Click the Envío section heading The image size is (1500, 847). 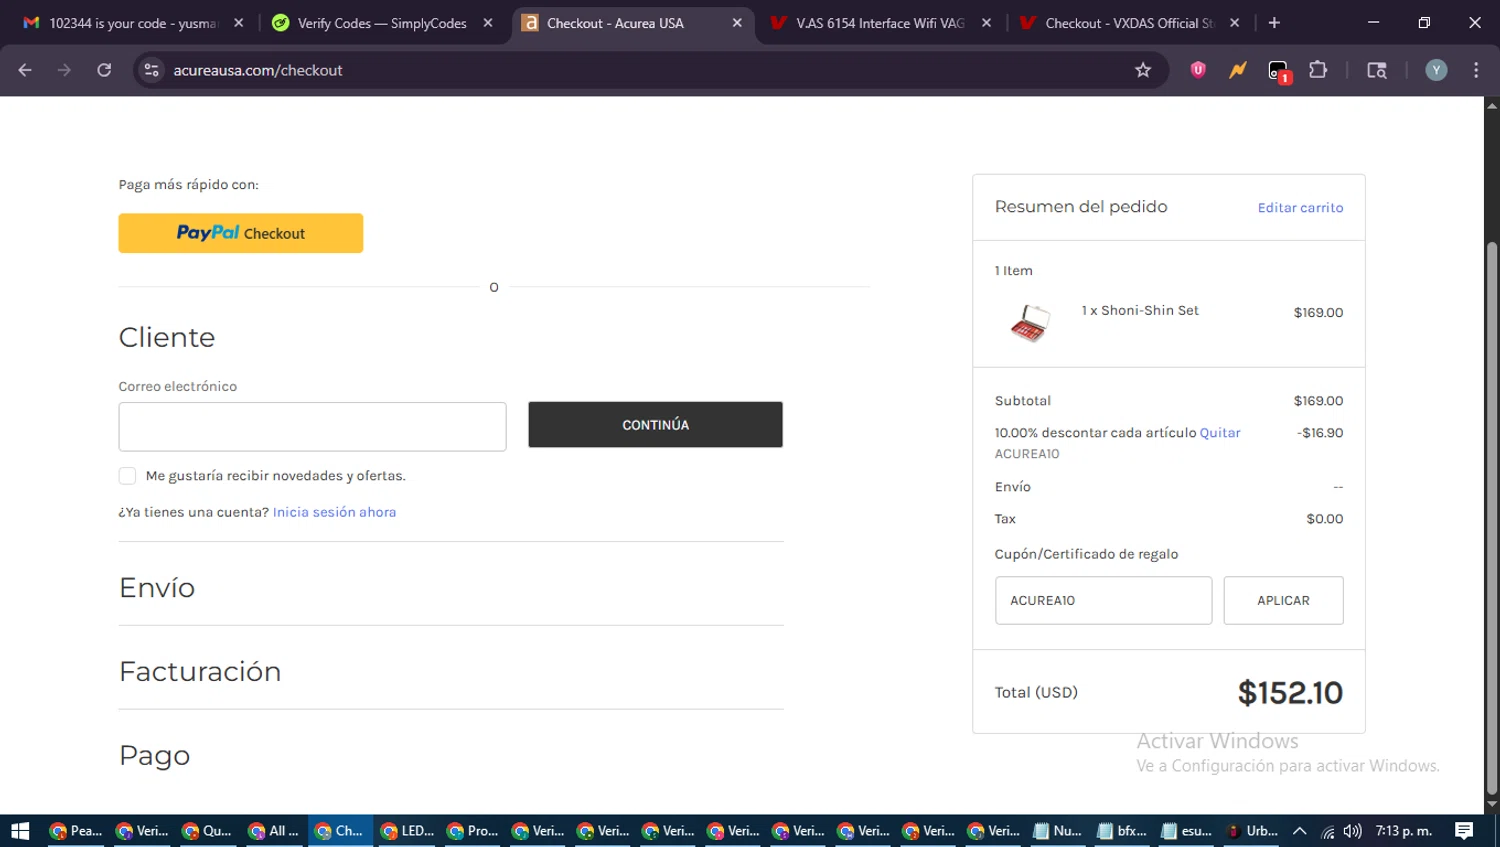coord(157,588)
